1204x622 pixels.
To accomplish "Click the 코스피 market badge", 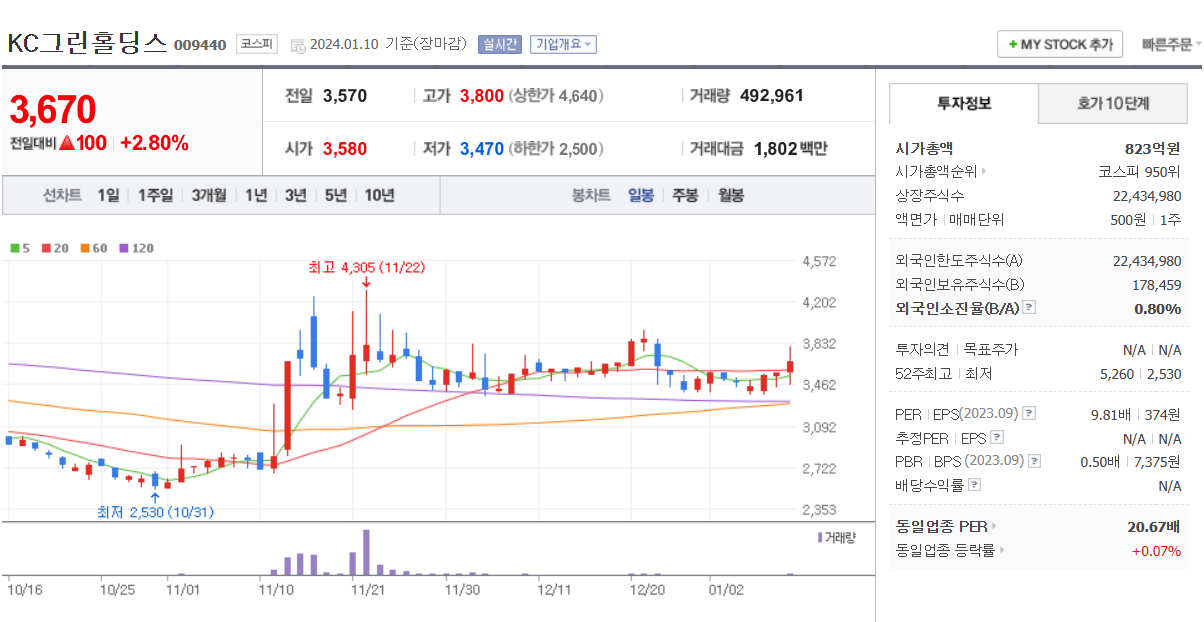I will [257, 44].
